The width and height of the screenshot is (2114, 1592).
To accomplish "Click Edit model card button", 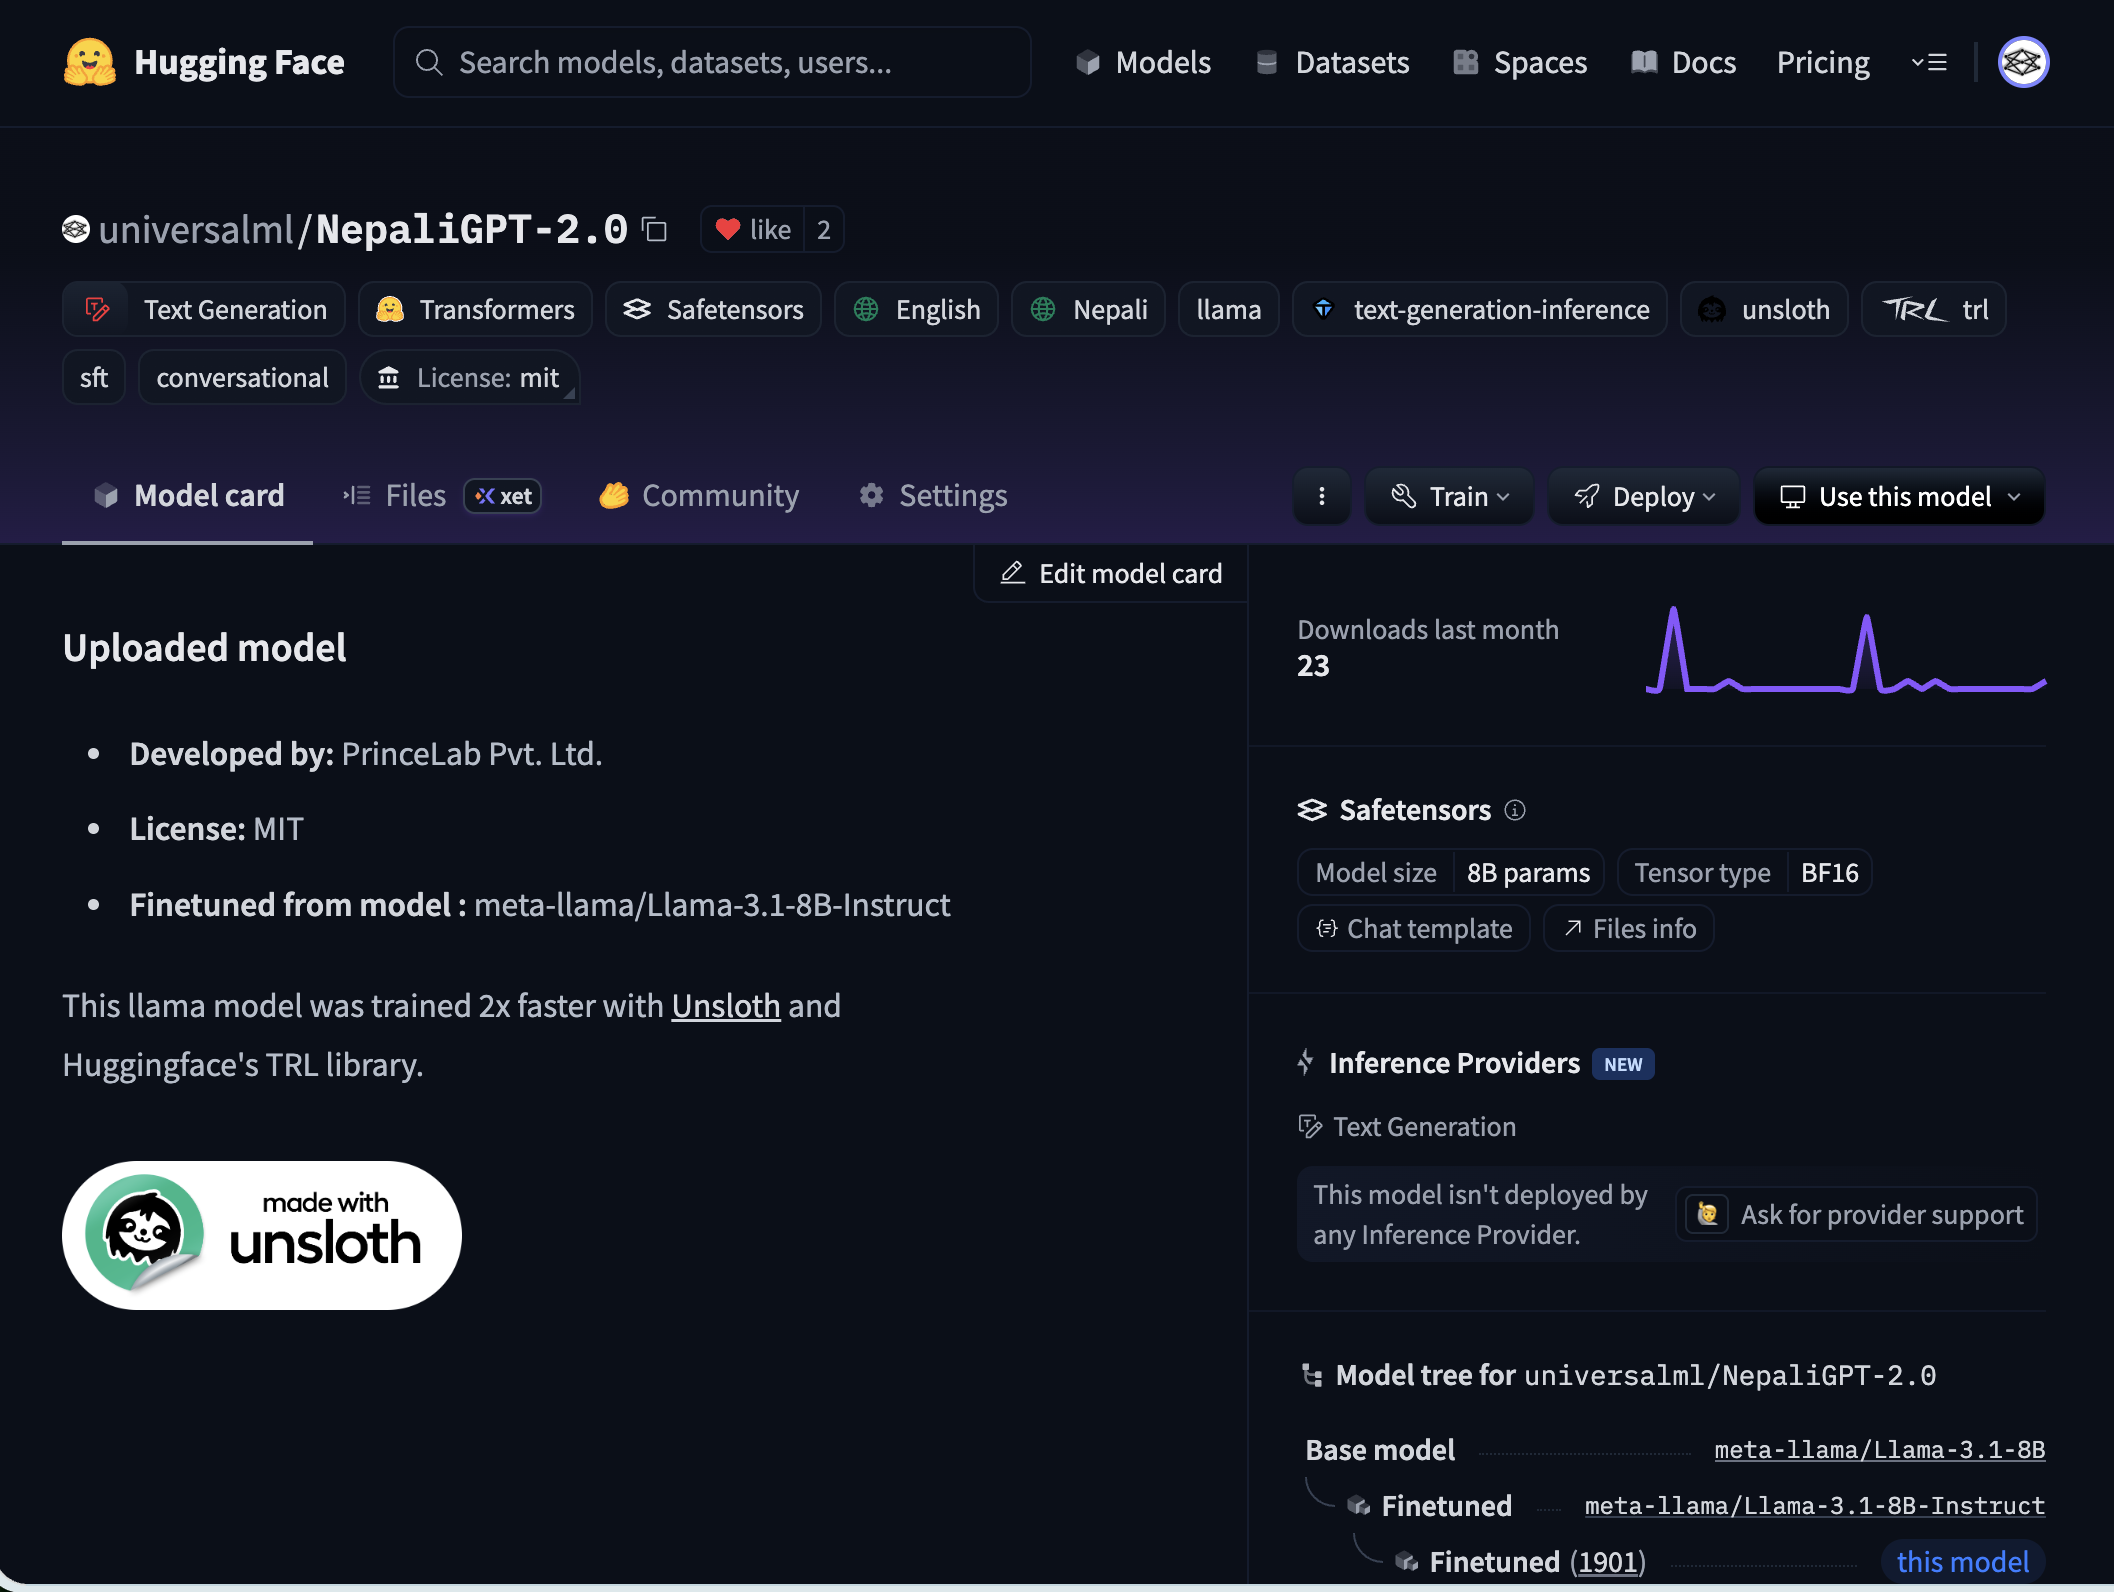I will click(x=1111, y=574).
